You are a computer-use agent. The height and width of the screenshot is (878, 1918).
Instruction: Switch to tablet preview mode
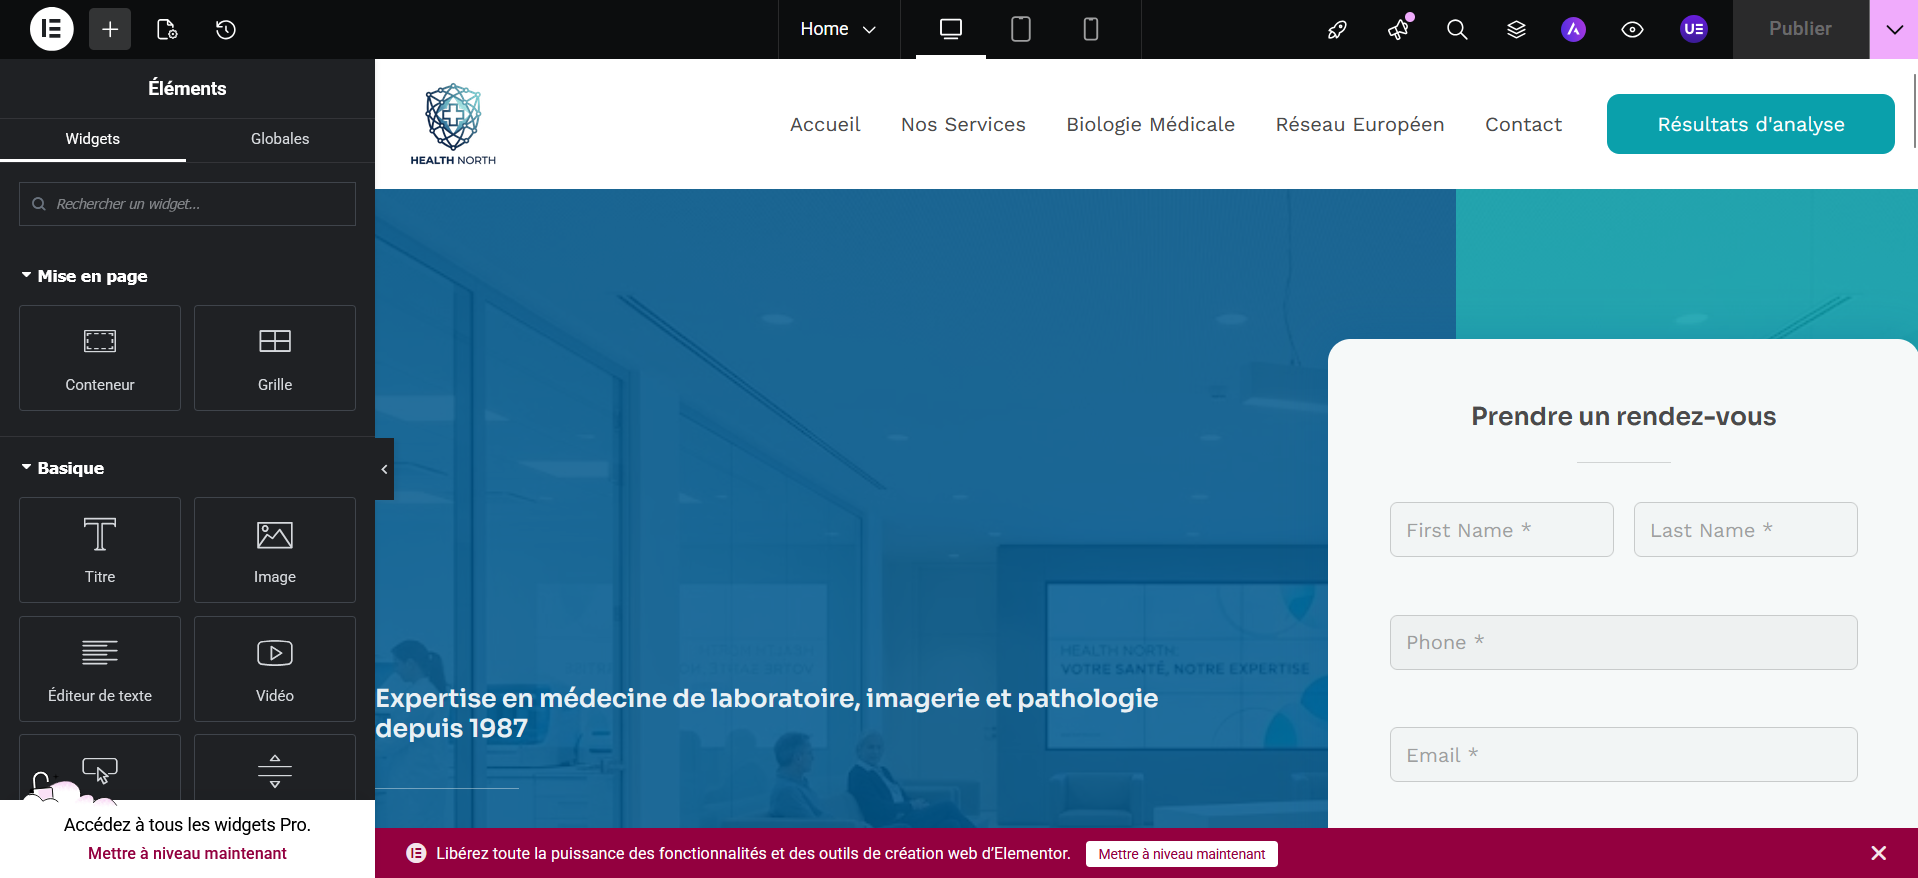tap(1021, 29)
